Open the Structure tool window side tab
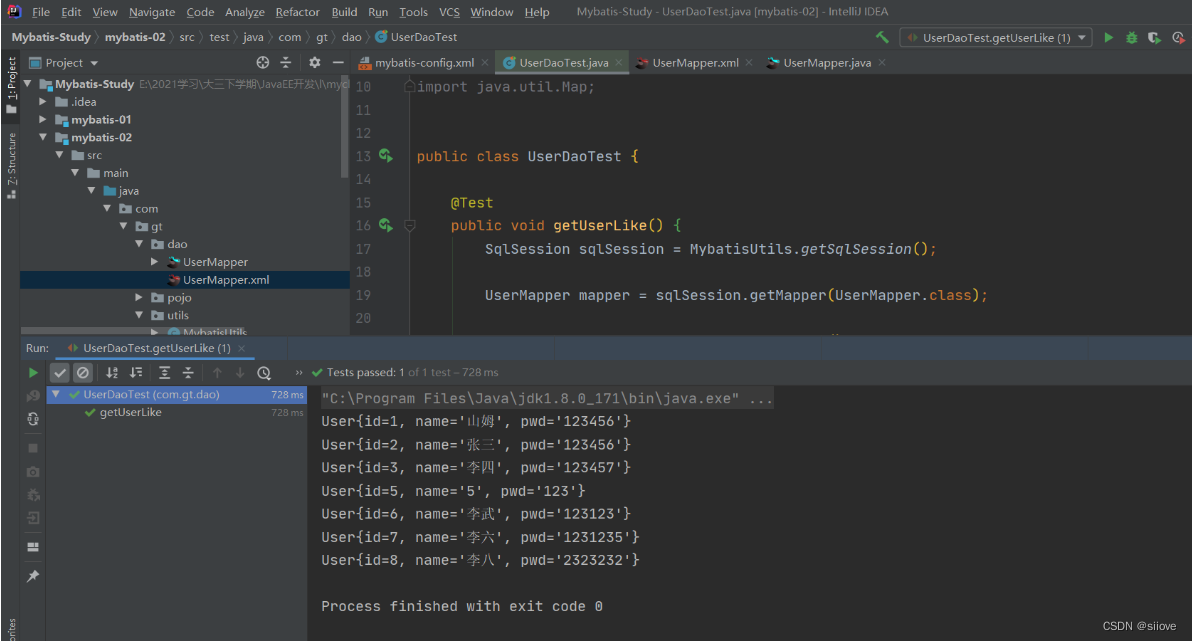The height and width of the screenshot is (641, 1192). click(x=11, y=165)
